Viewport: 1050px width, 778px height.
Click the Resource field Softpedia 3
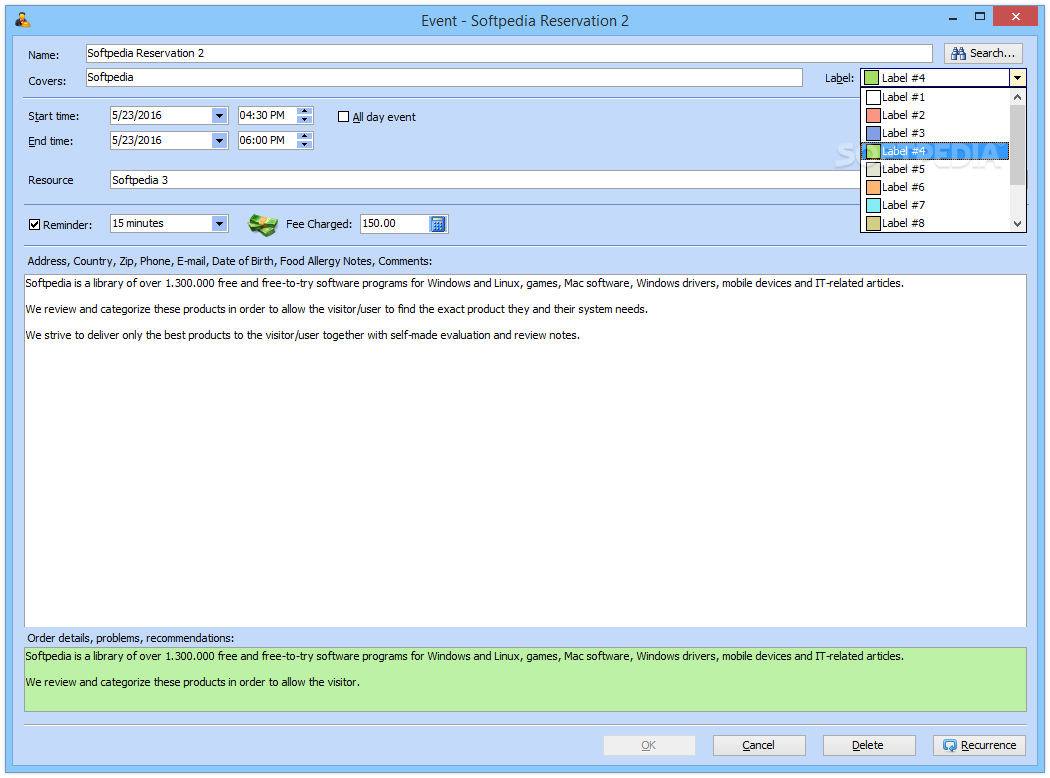(485, 180)
